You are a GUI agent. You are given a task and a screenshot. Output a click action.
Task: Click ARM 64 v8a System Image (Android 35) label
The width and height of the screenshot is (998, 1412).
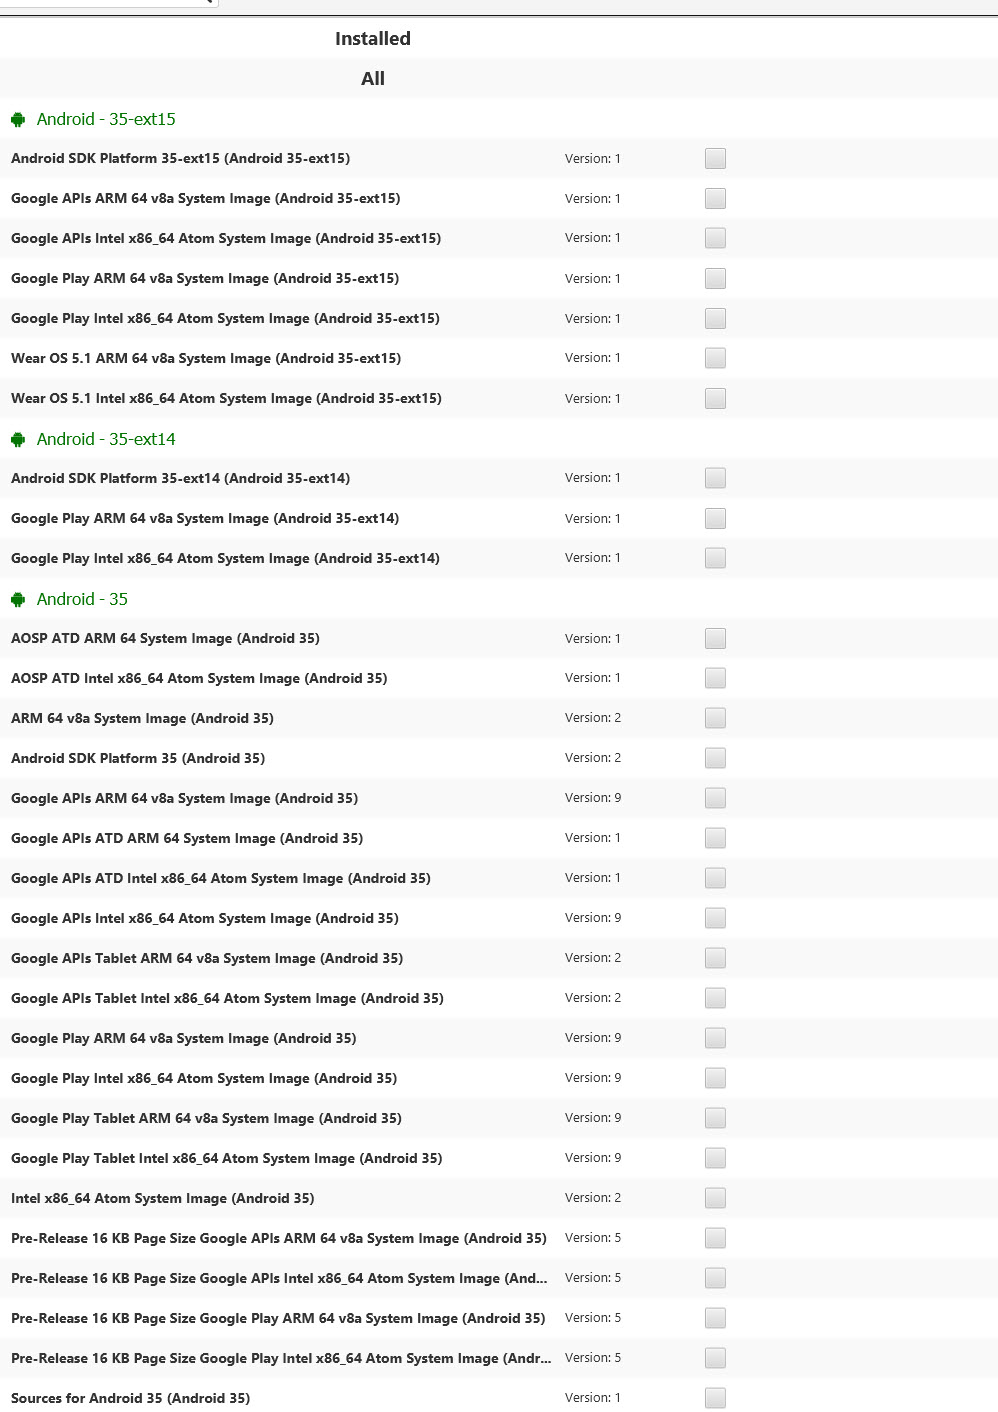coord(142,718)
